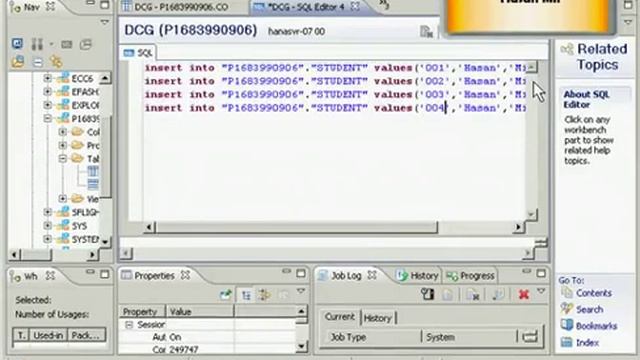640x360 pixels.
Task: Click the insert statement with value '001'
Action: [335, 68]
